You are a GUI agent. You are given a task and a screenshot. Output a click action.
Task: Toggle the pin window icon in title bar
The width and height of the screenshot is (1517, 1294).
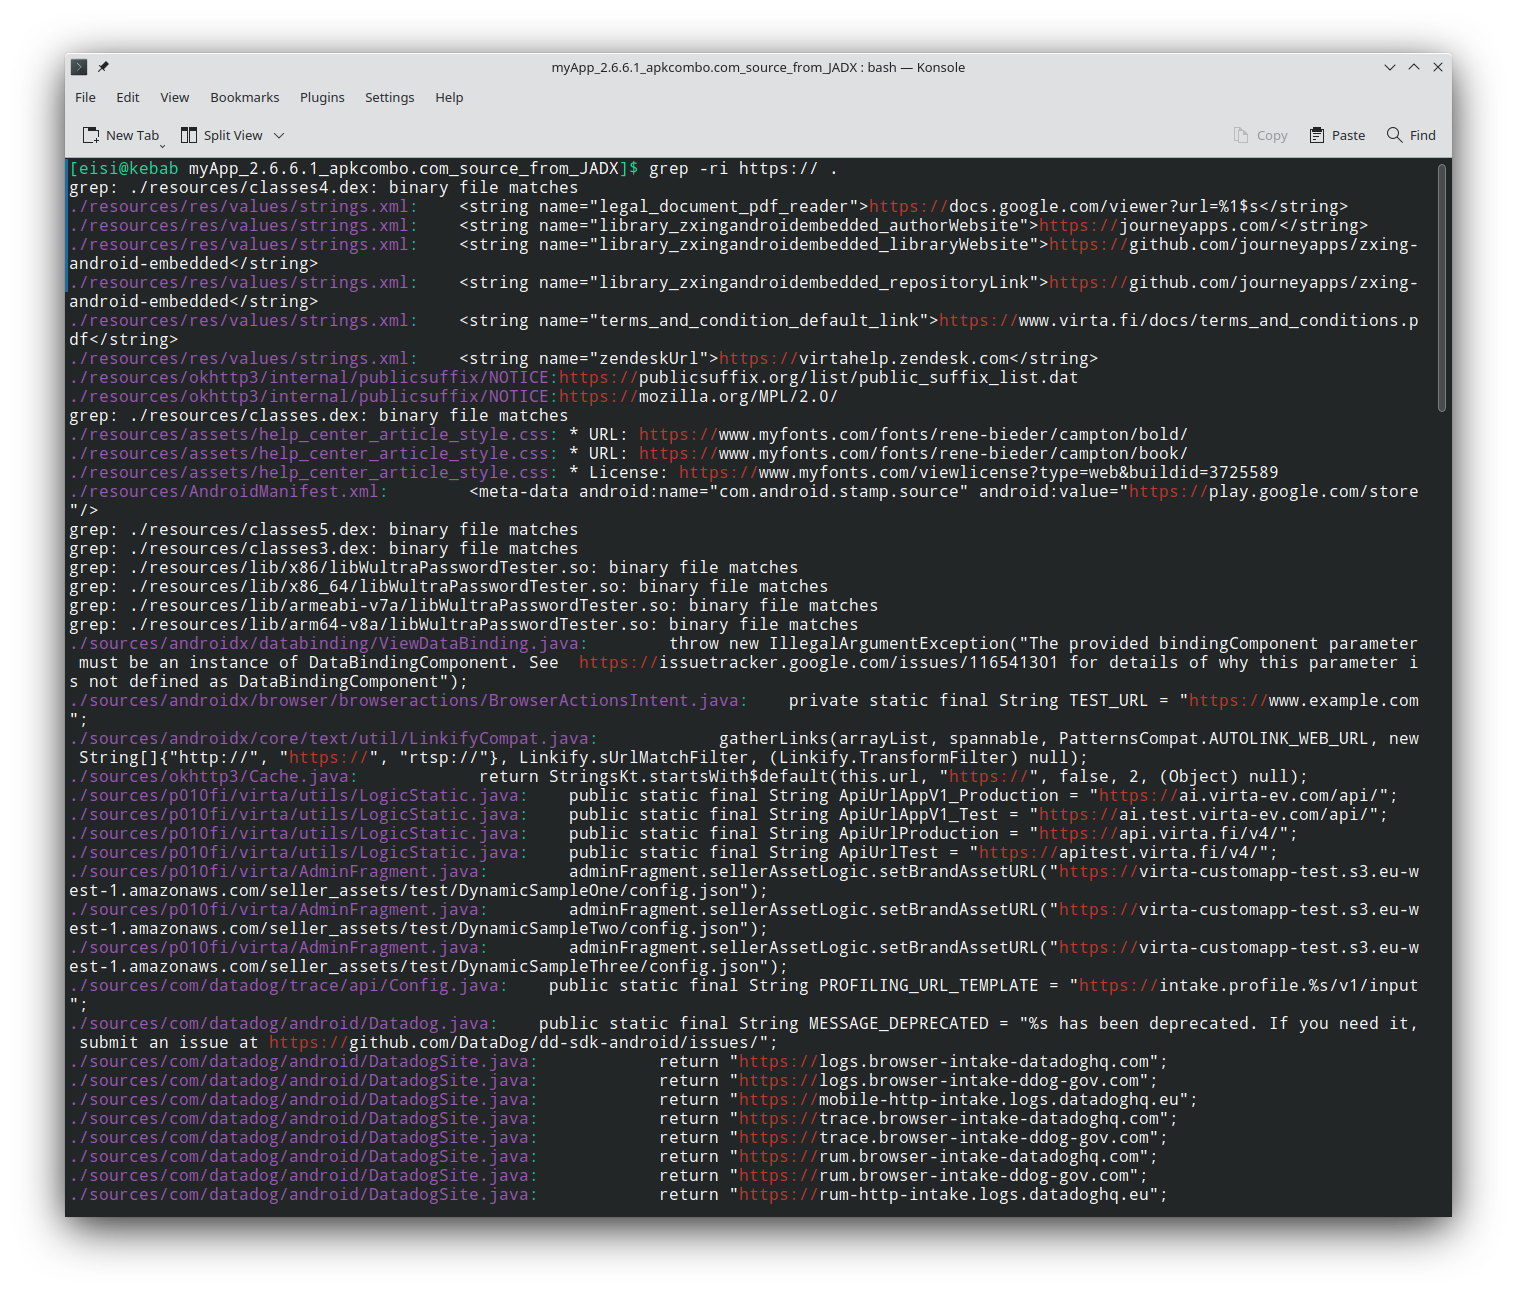click(103, 67)
